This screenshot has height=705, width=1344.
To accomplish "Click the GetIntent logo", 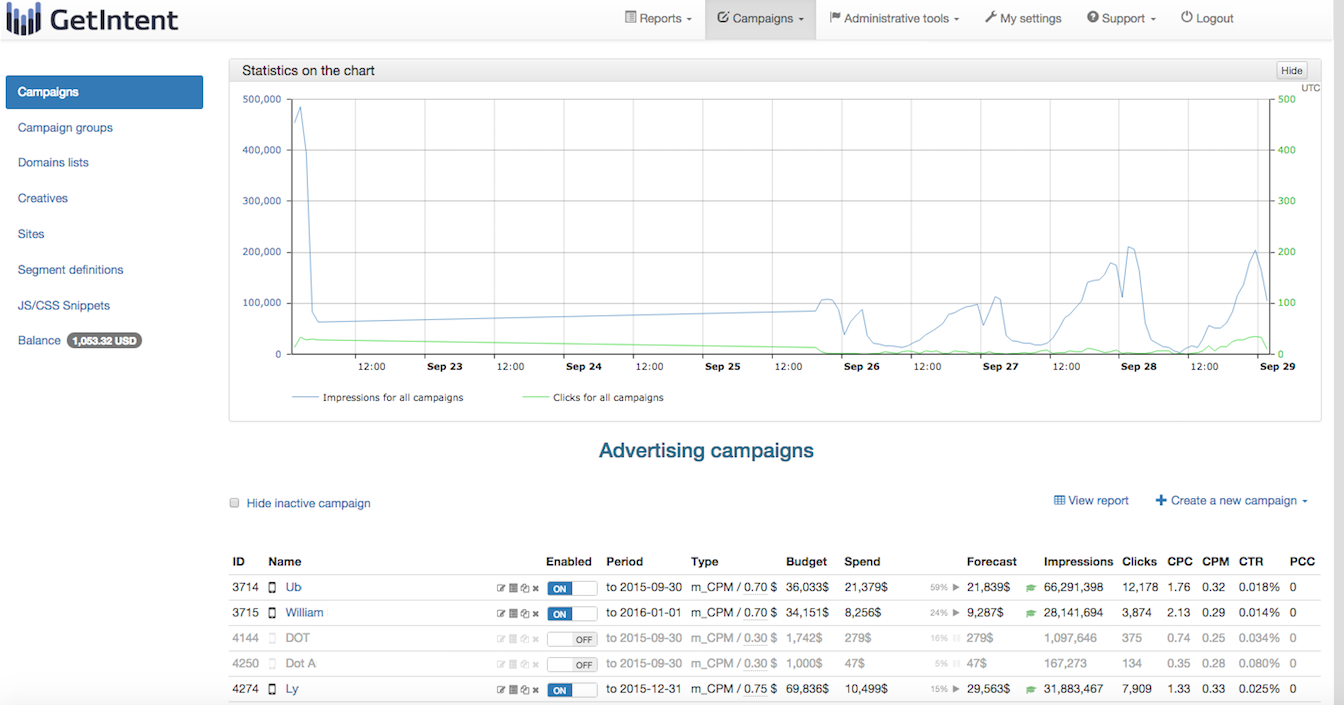I will 92,19.
